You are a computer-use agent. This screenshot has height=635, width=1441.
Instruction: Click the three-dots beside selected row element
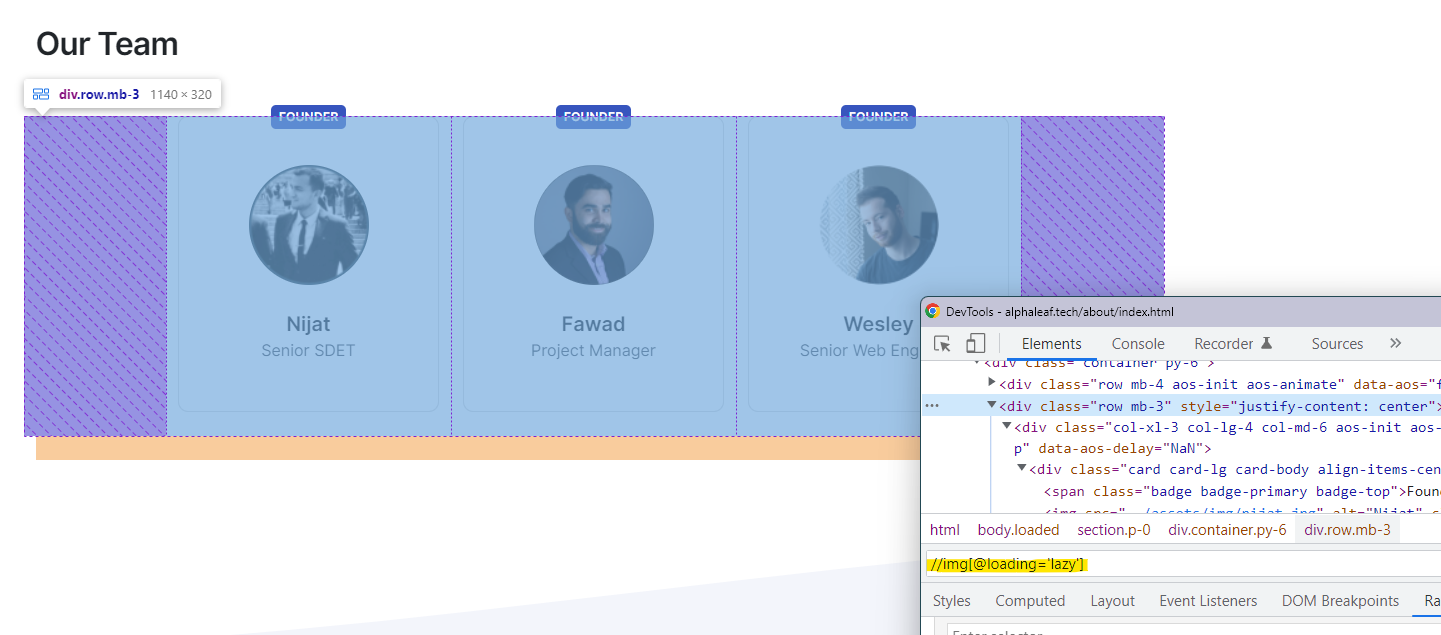[932, 406]
